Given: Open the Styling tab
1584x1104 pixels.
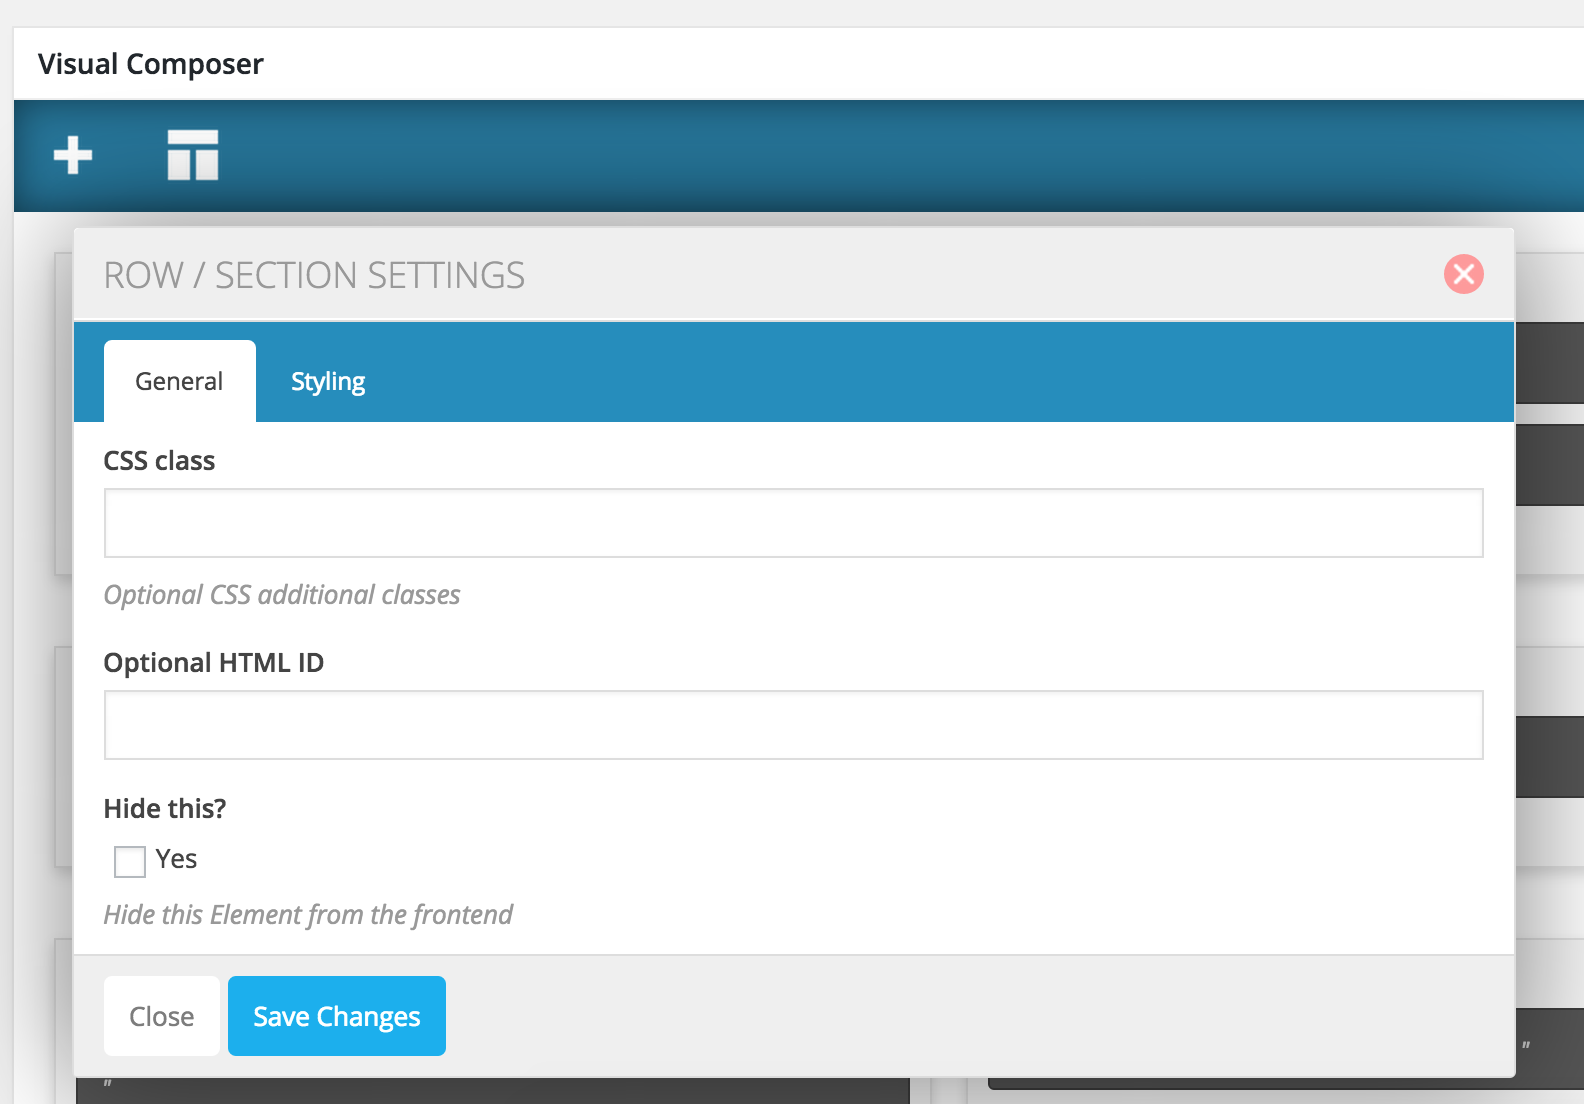Looking at the screenshot, I should (328, 381).
